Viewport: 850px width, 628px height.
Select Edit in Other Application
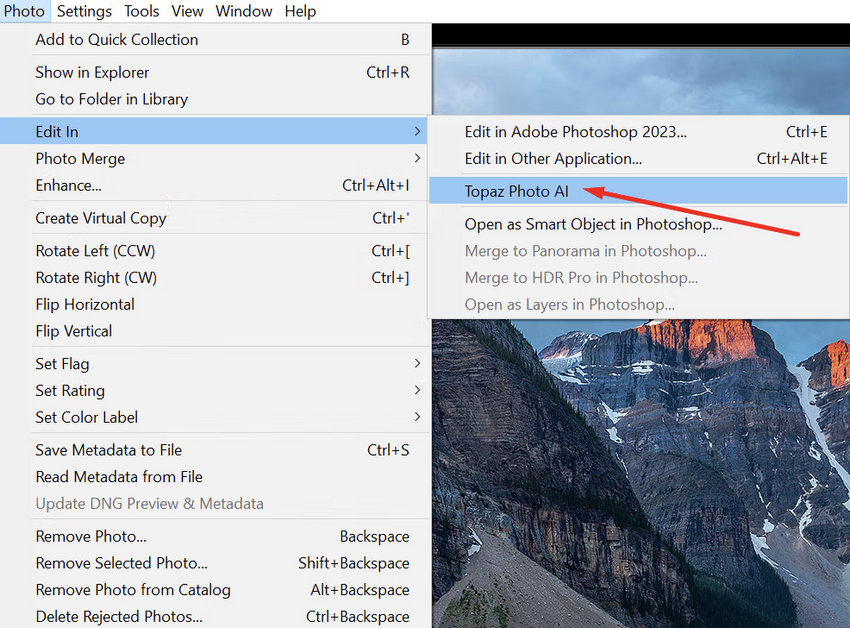(x=554, y=158)
